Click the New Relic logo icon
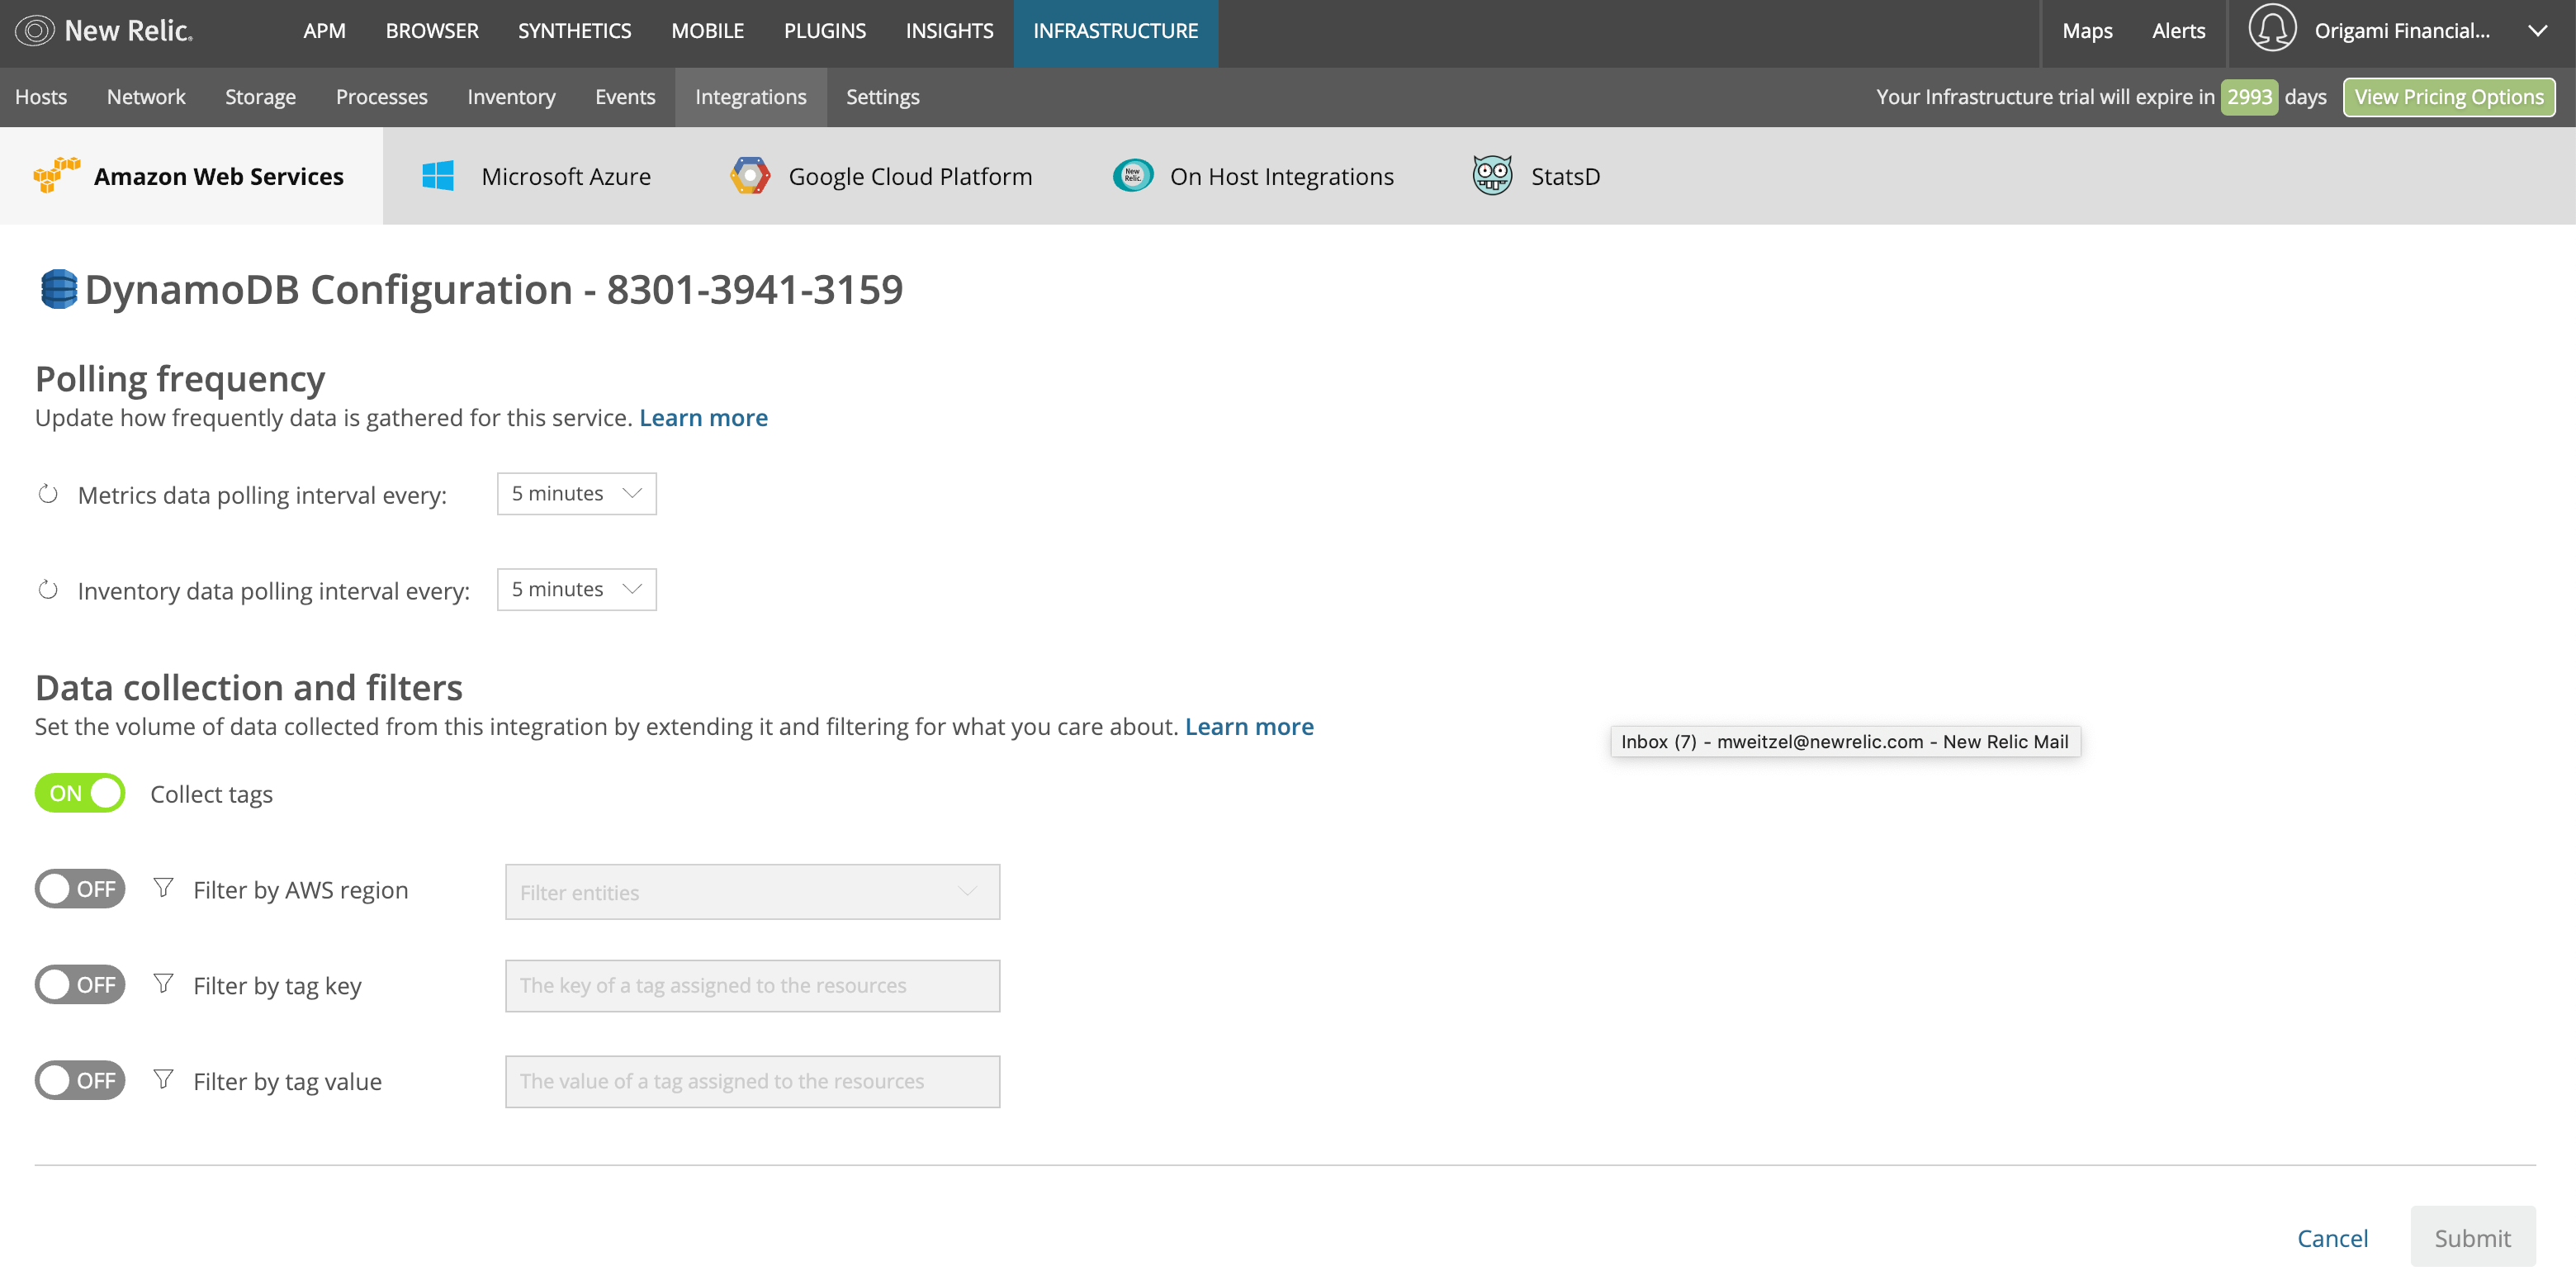The image size is (2576, 1285). (x=34, y=31)
